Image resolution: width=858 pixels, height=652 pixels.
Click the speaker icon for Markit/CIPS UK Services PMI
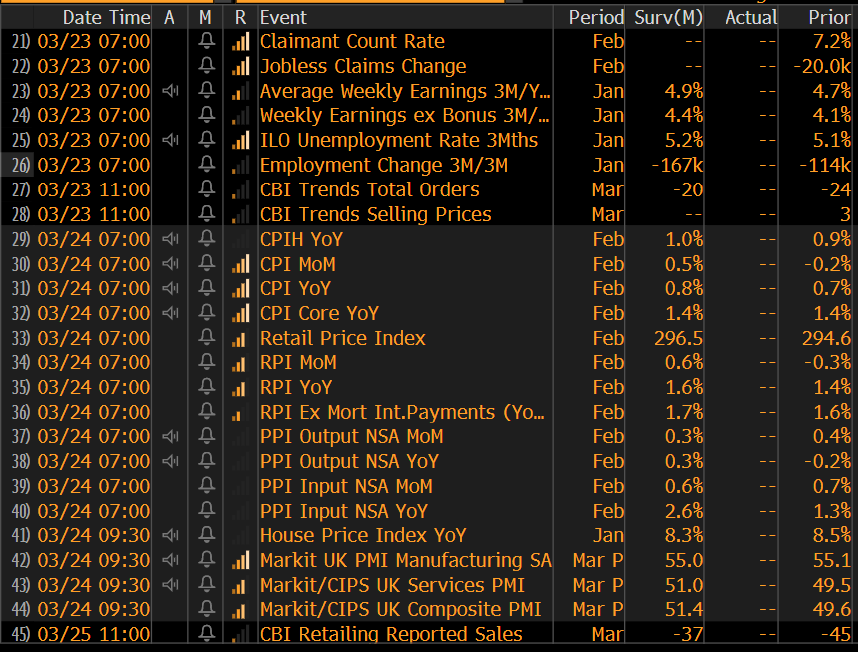tap(171, 585)
